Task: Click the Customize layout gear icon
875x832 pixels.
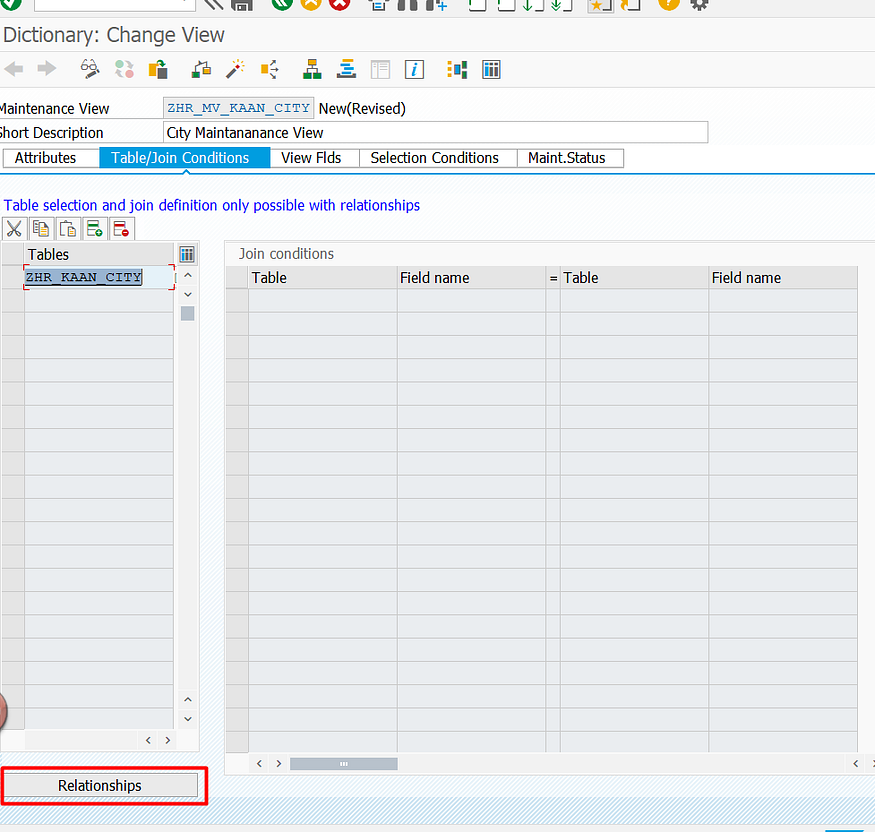Action: coord(699,4)
